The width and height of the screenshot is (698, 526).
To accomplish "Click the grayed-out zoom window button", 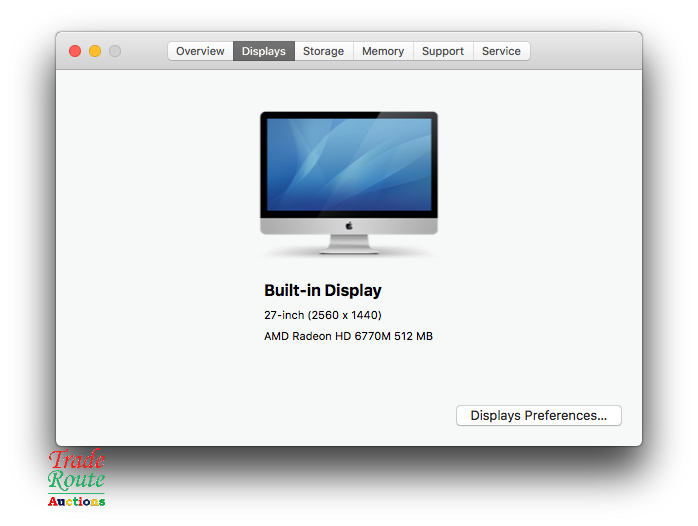I will (x=115, y=51).
